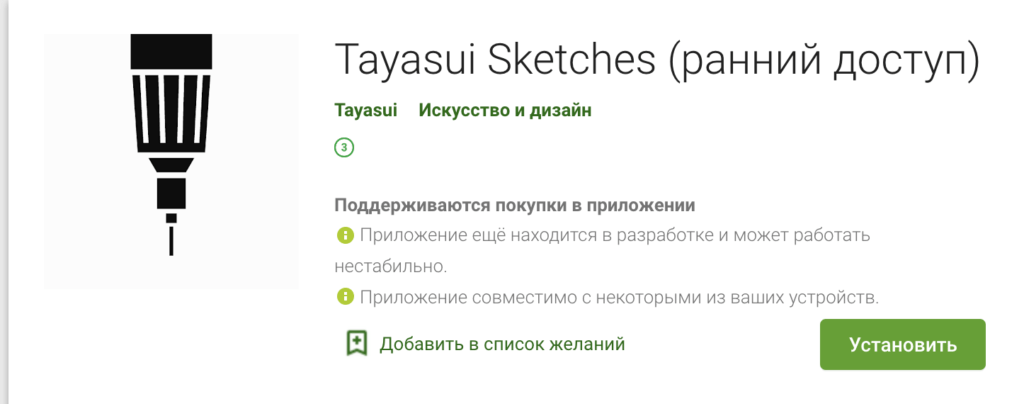Click the Tayasui Sketches pen app icon

point(172,160)
